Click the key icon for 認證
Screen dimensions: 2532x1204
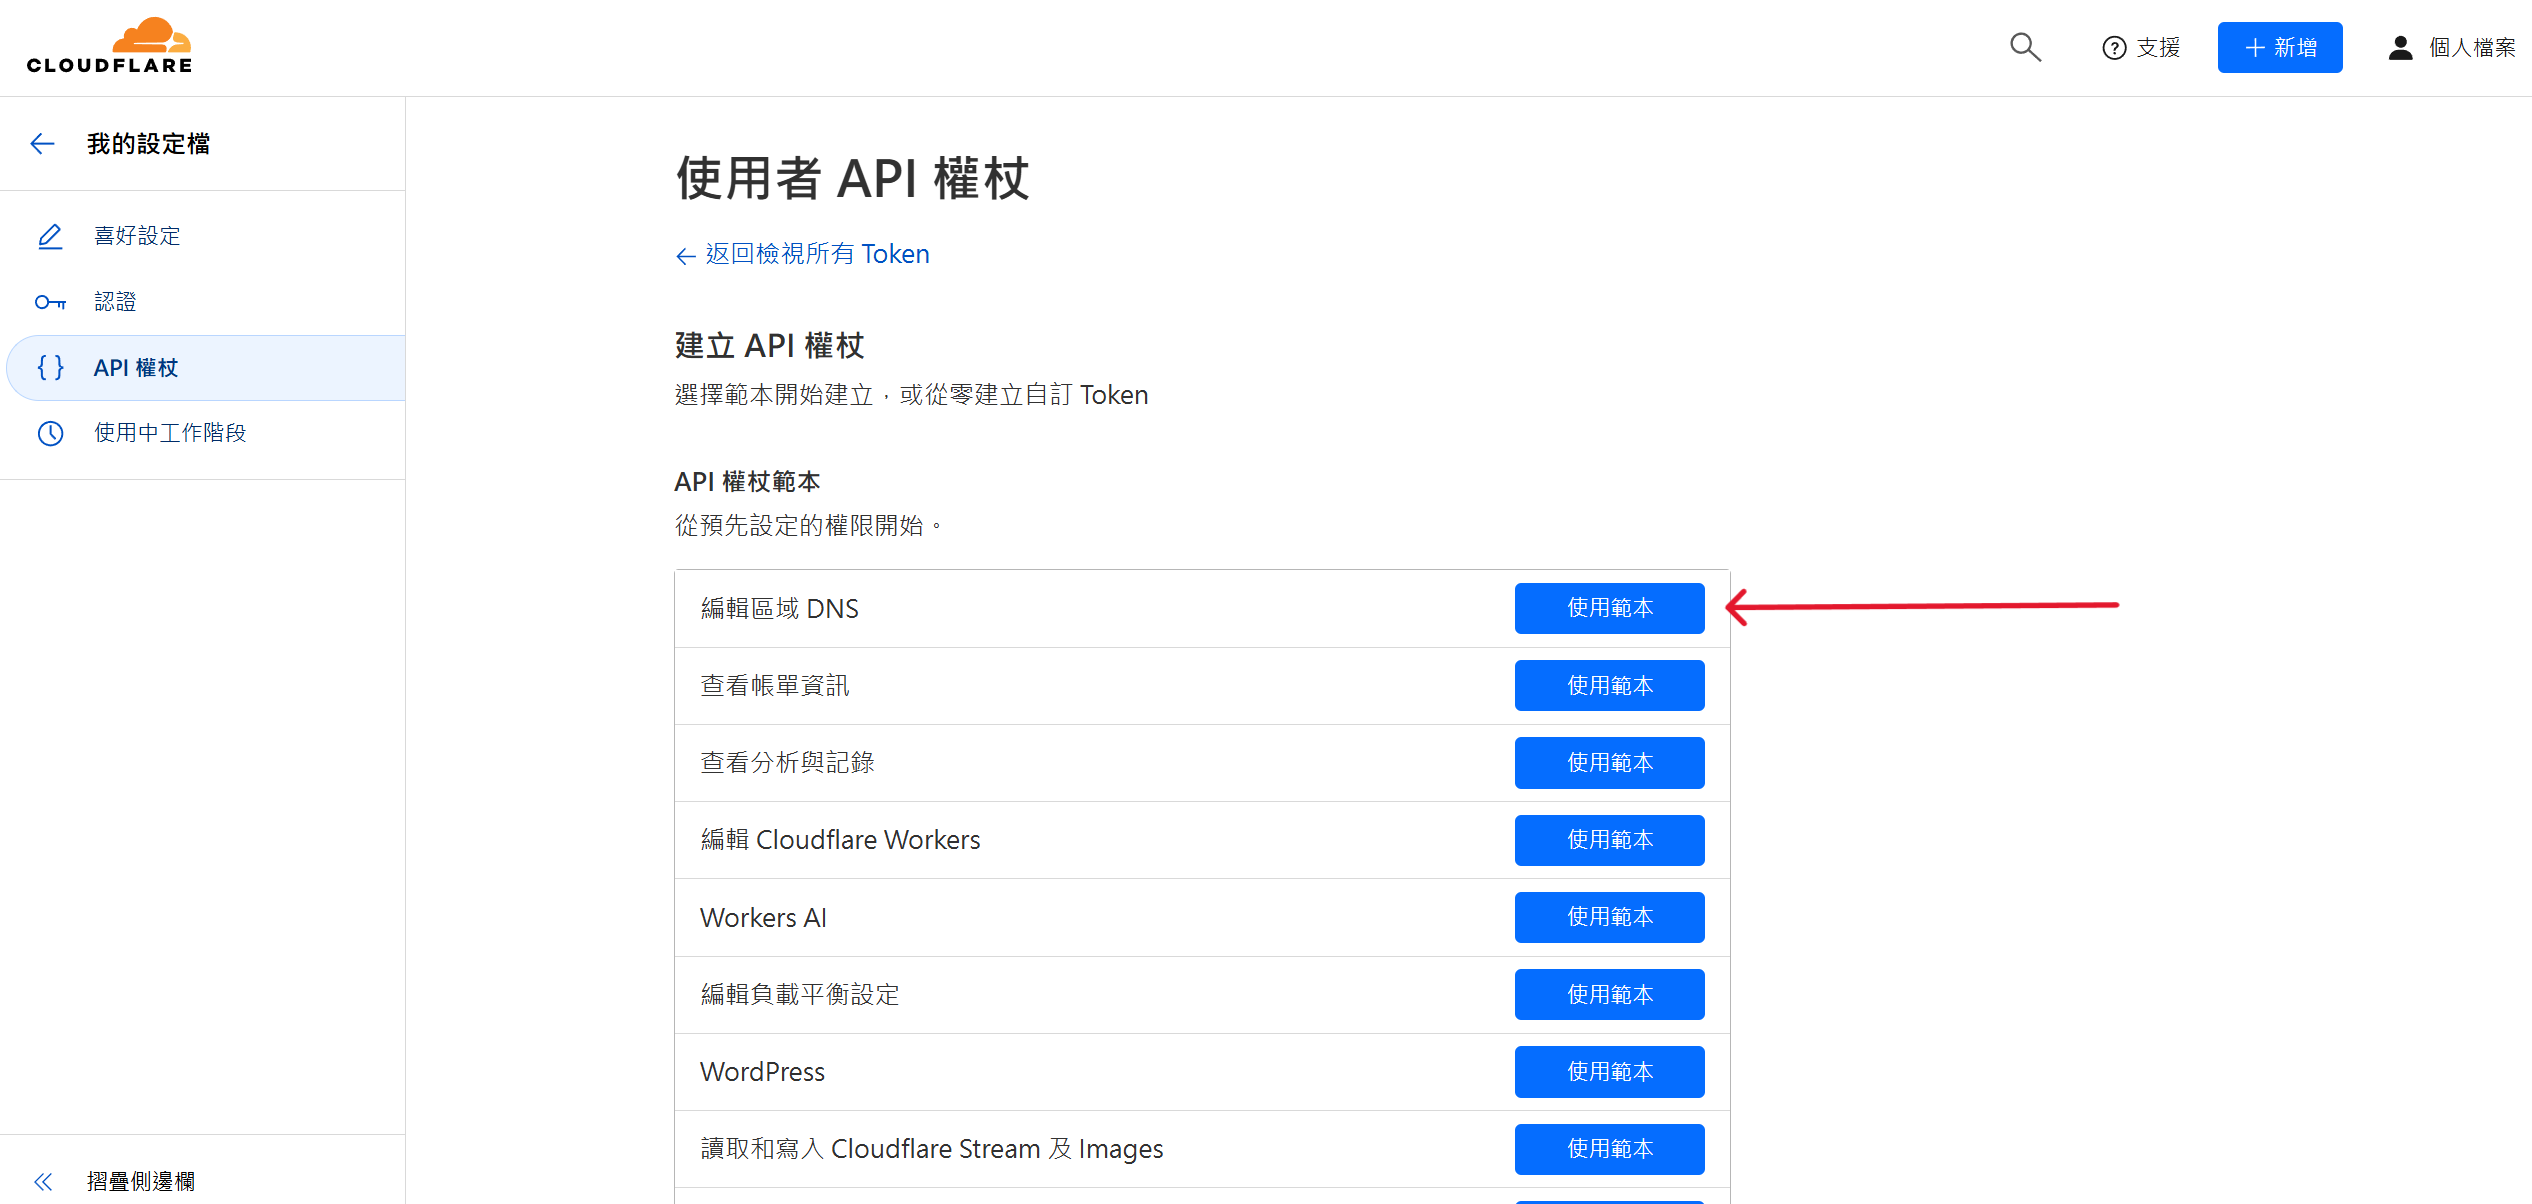(50, 302)
